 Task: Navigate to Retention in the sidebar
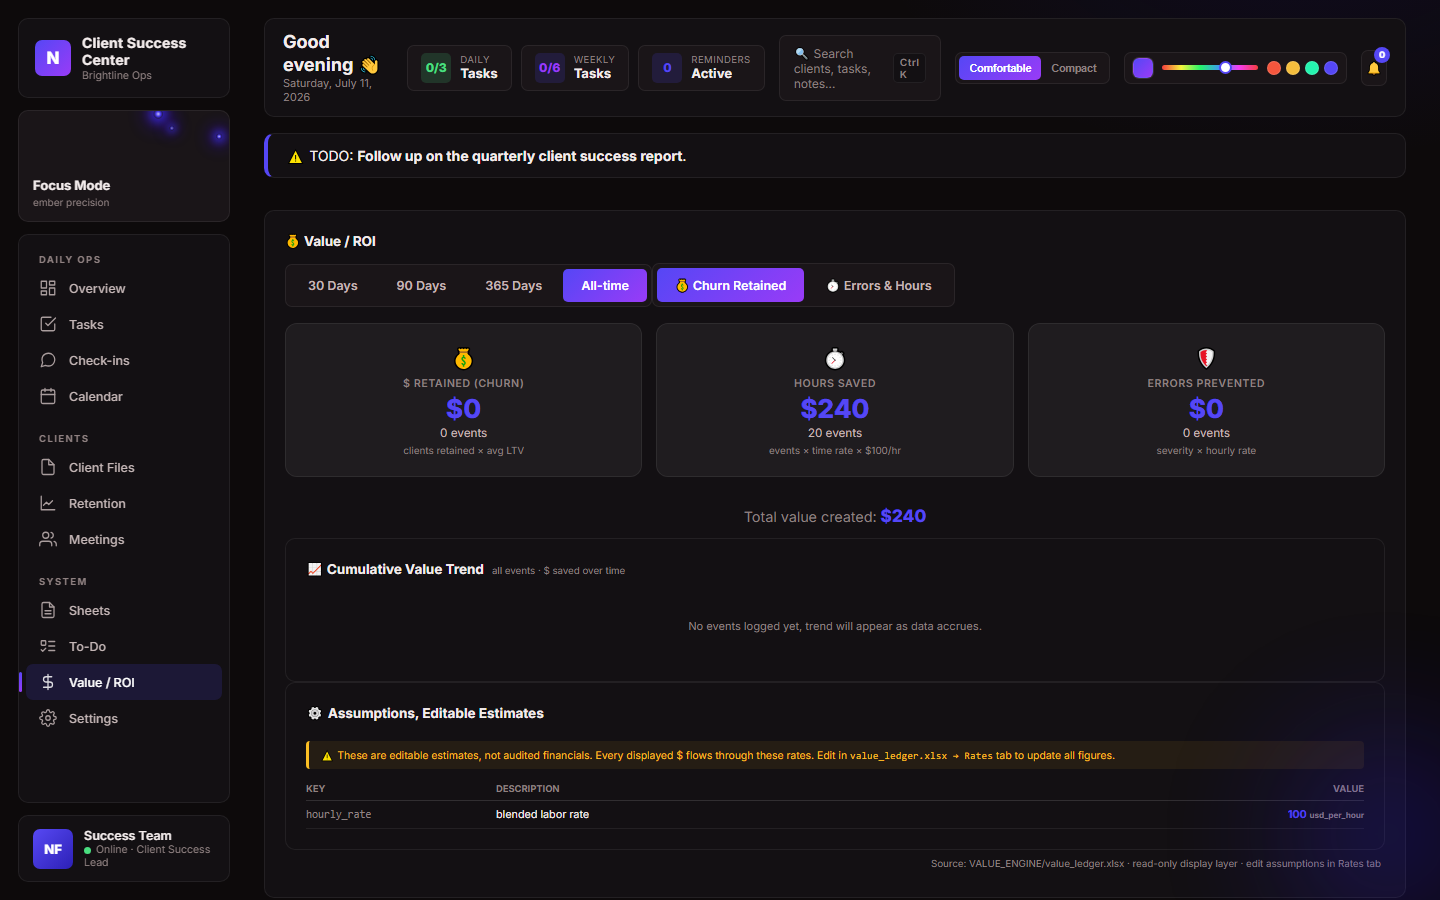pyautogui.click(x=124, y=503)
